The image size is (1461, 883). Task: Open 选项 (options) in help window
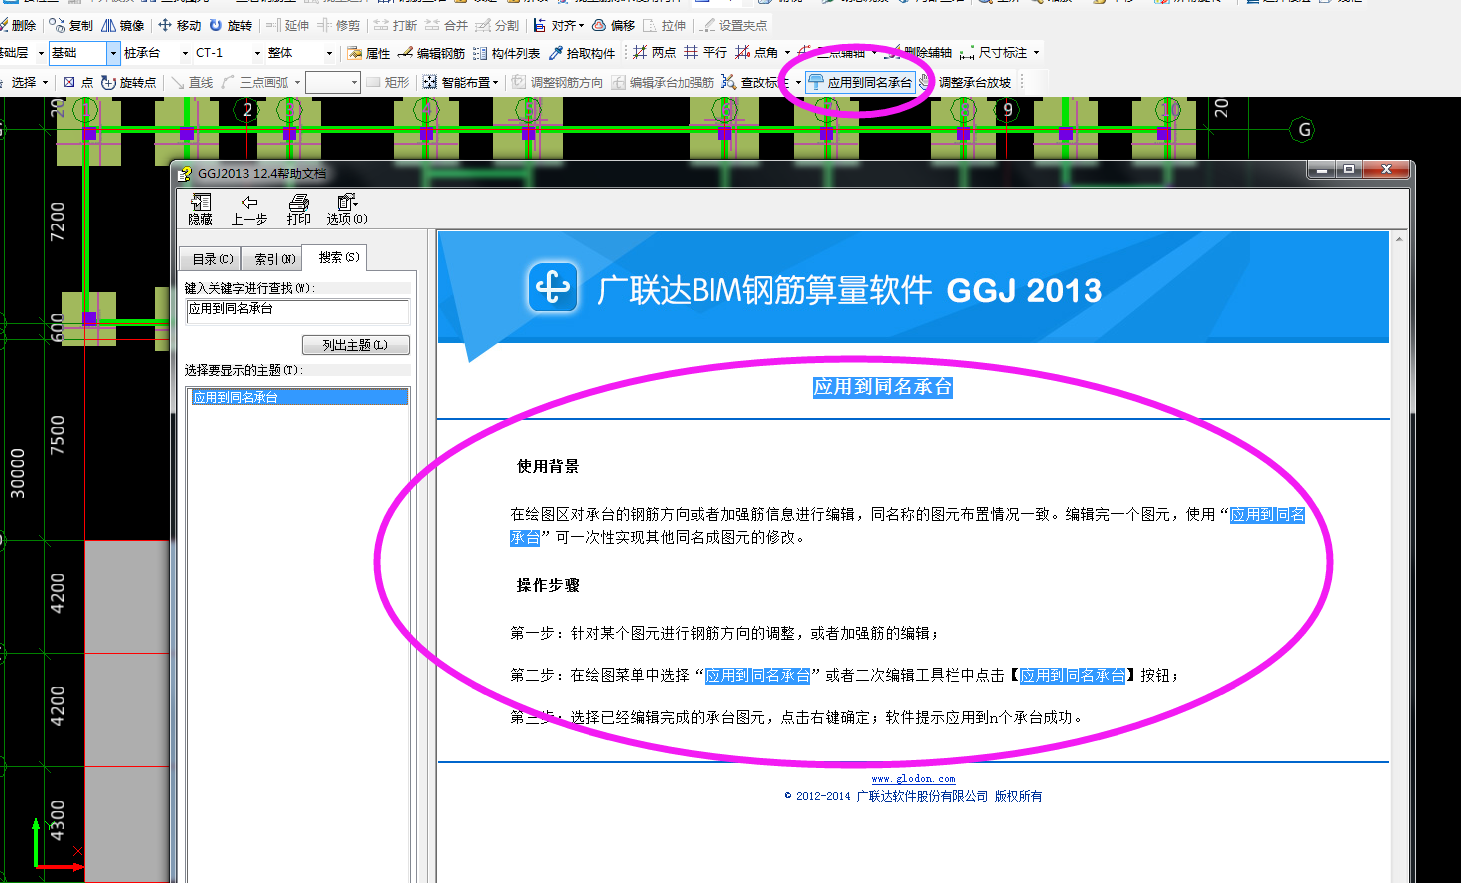pyautogui.click(x=347, y=210)
